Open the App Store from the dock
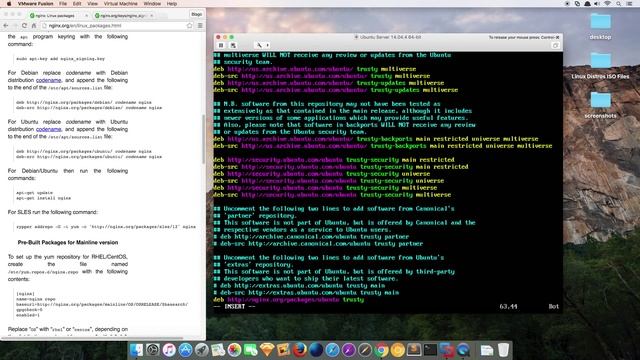Screen dimensions: 640x360 [185, 350]
